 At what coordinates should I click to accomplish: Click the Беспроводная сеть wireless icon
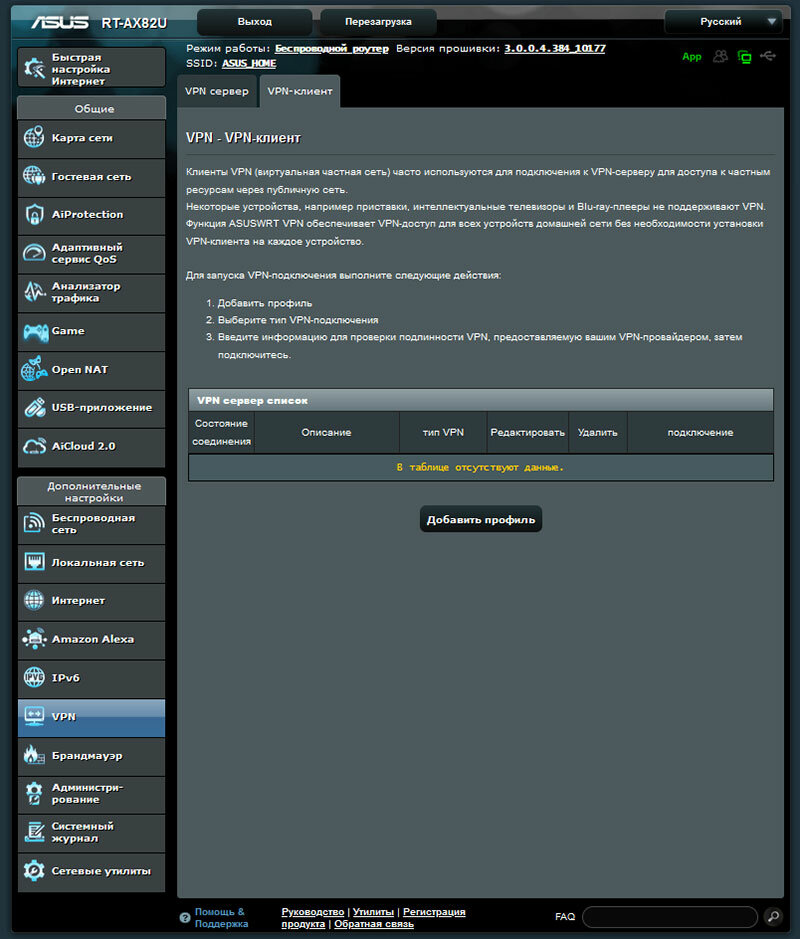(34, 523)
